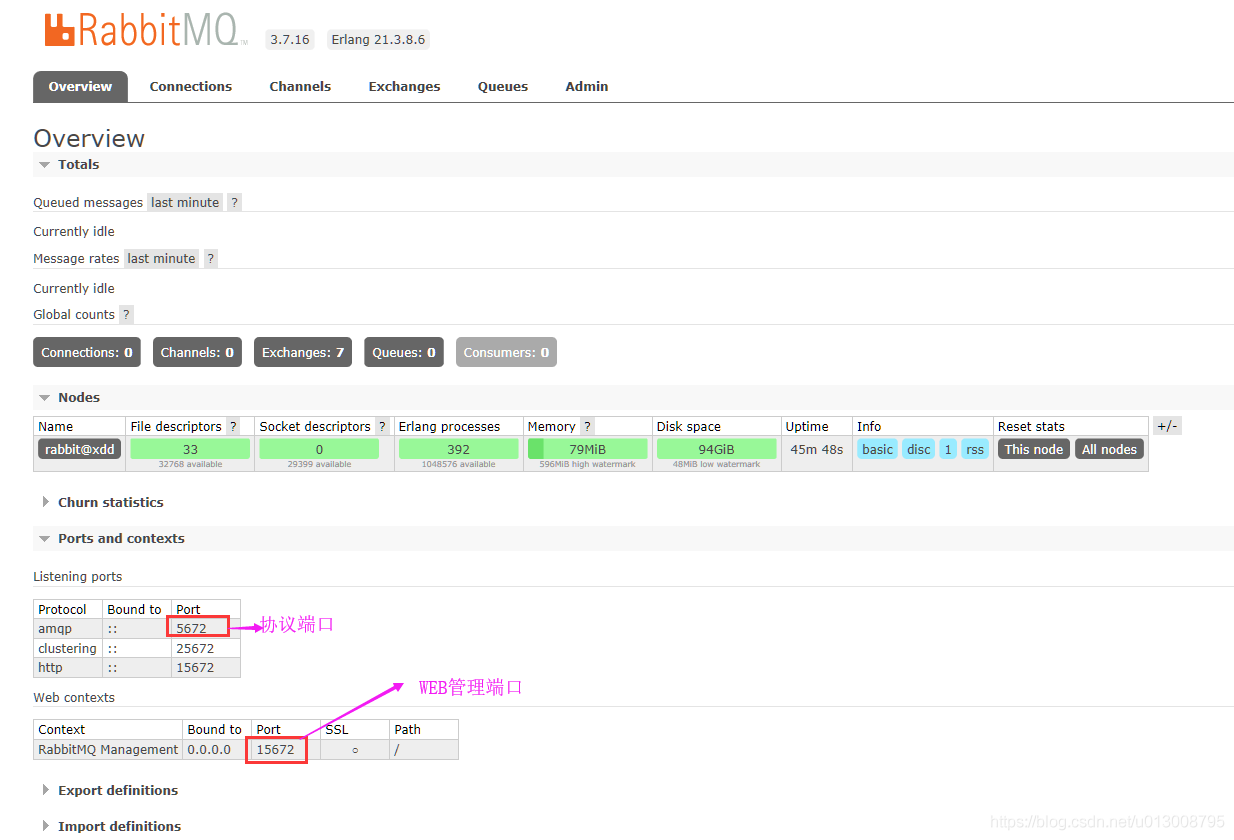
Task: Click the RabbitMQ logo
Action: tap(145, 30)
